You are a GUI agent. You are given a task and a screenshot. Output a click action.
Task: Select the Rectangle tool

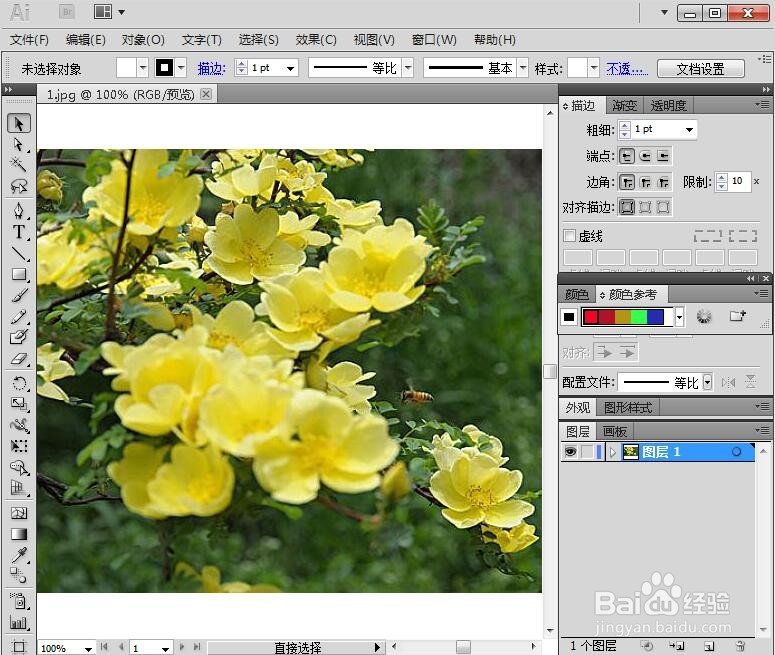[19, 274]
